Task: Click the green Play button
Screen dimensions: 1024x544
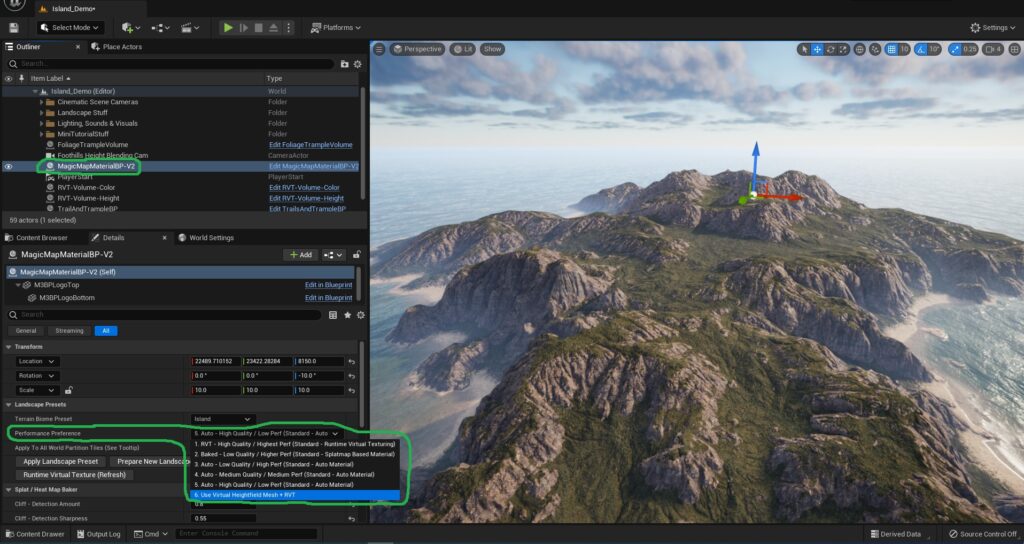Action: point(228,27)
